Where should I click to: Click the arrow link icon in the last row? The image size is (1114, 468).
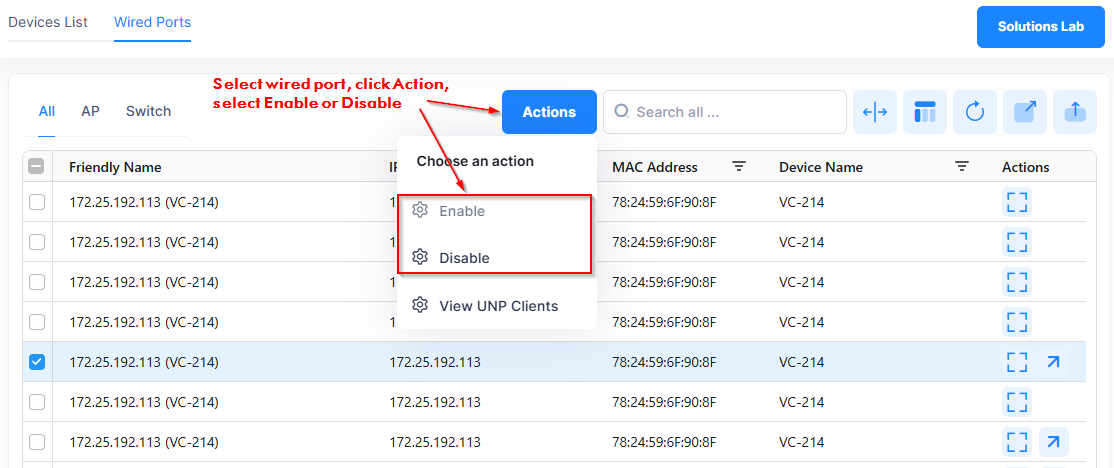[1053, 441]
